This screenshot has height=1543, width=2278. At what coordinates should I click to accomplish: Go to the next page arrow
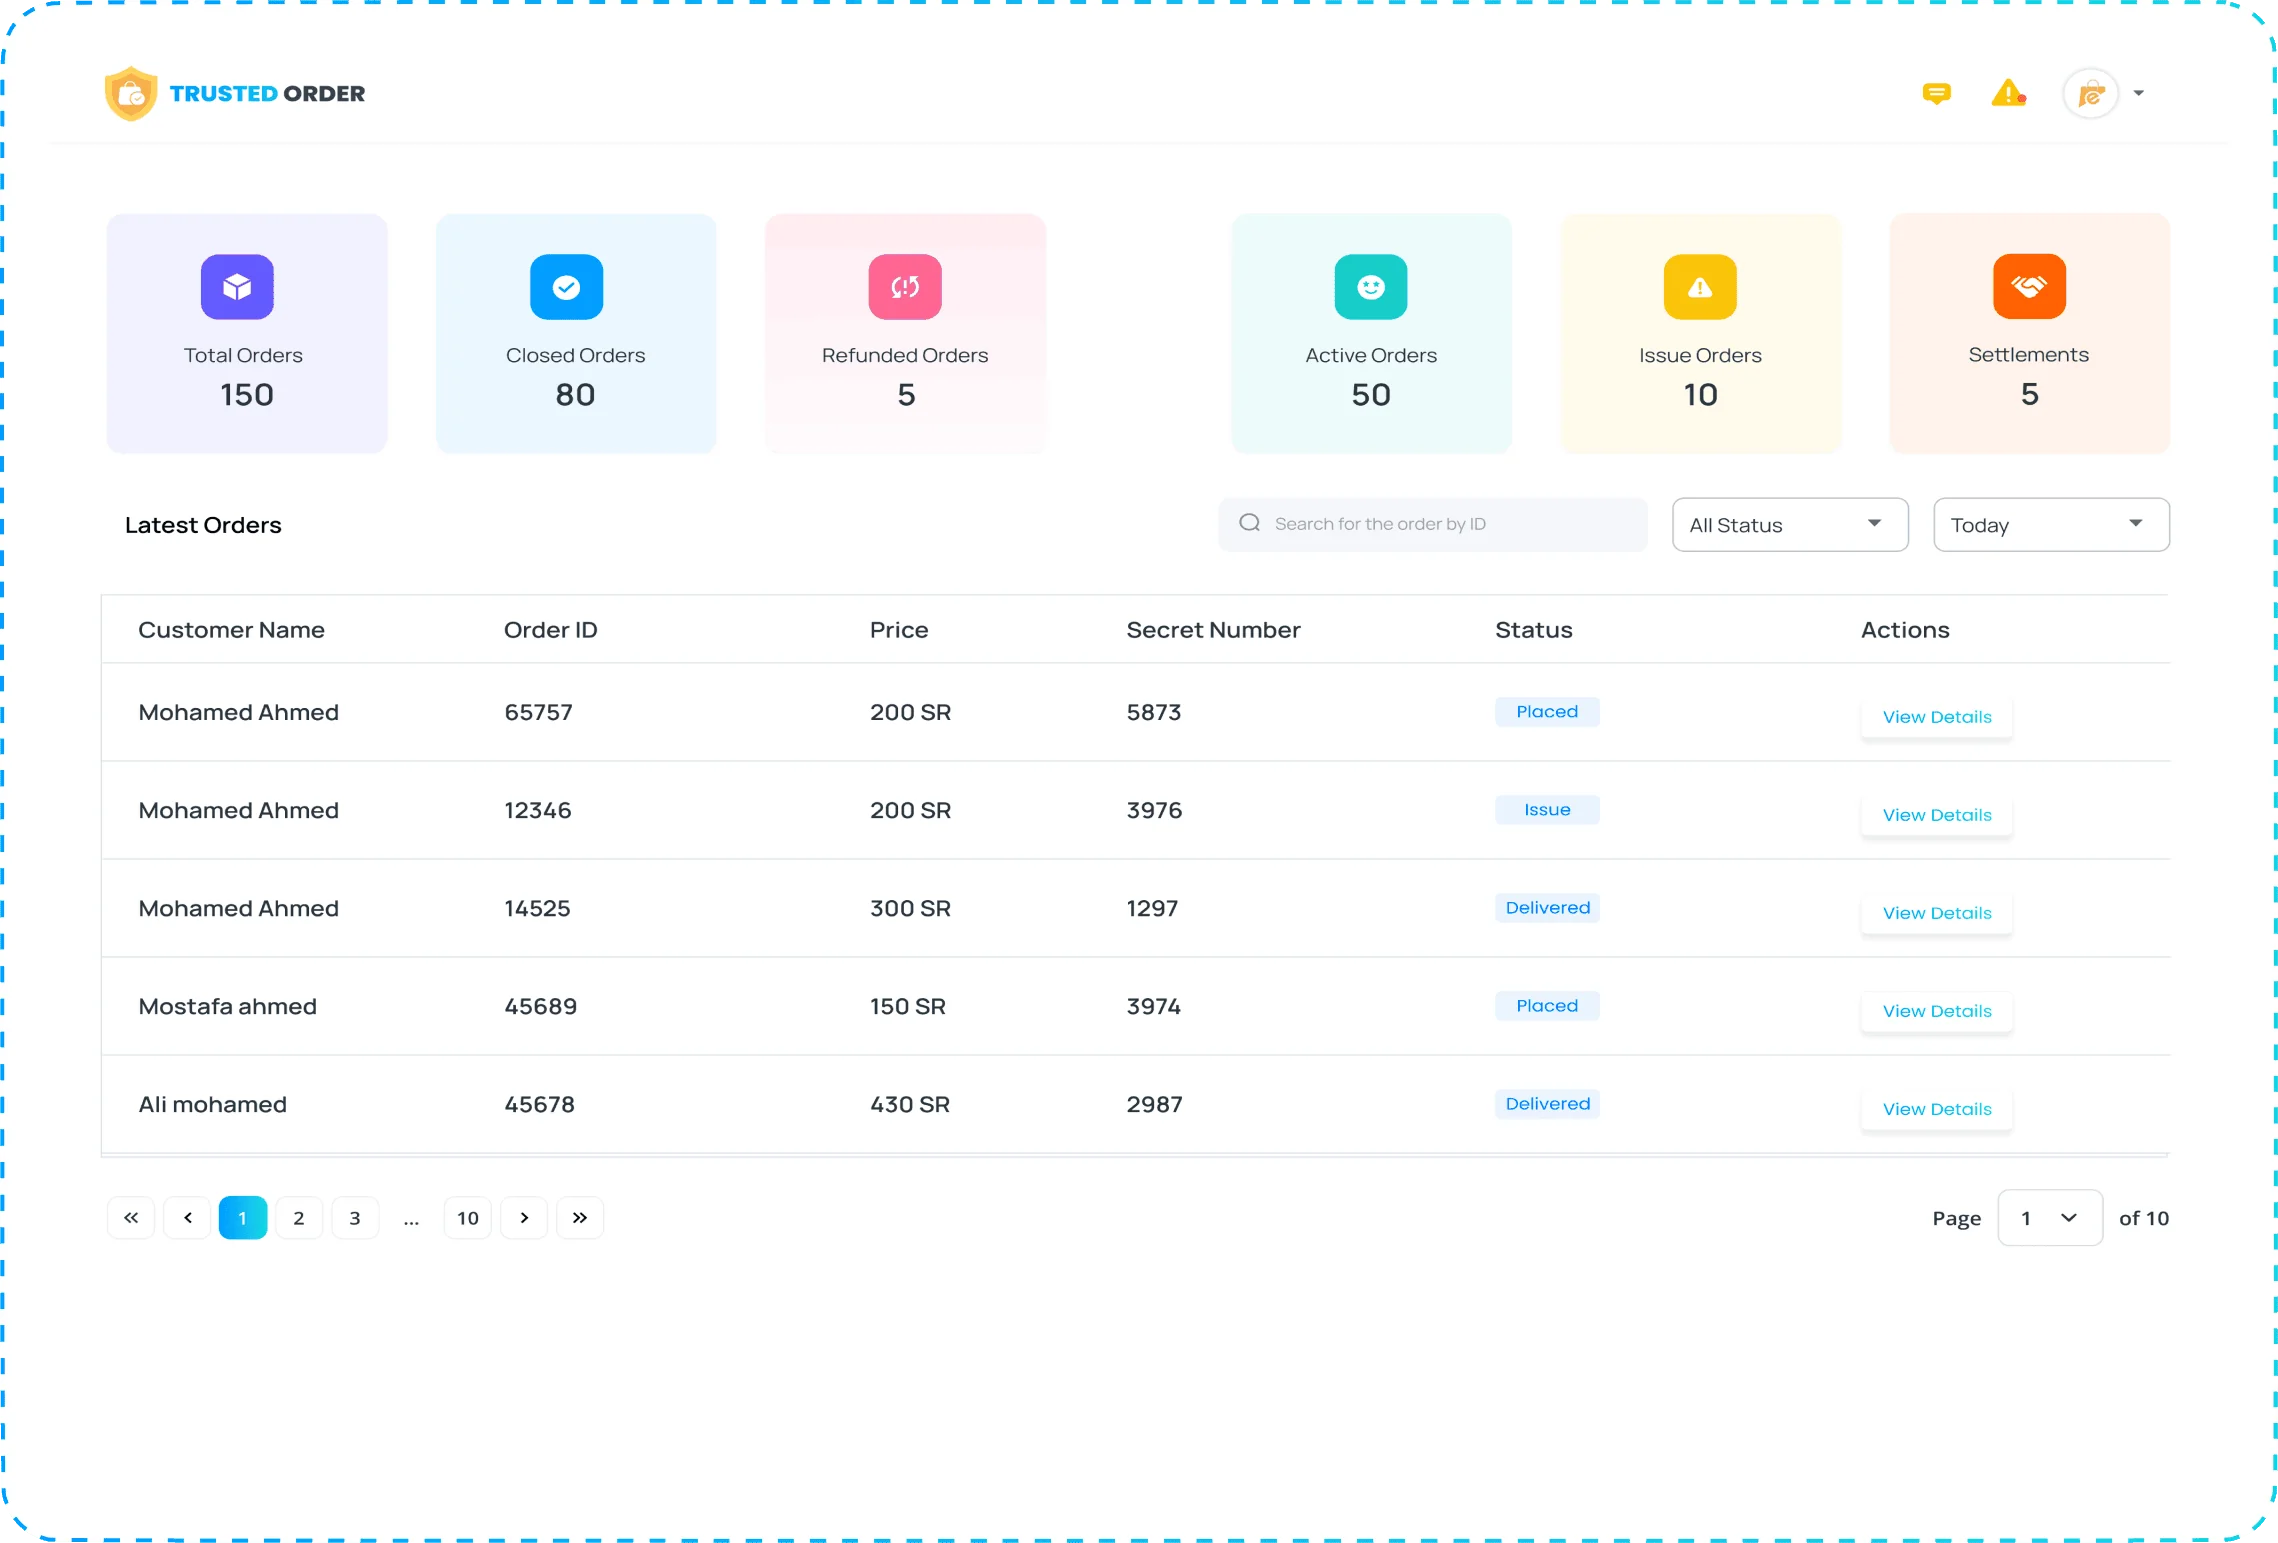pos(524,1218)
